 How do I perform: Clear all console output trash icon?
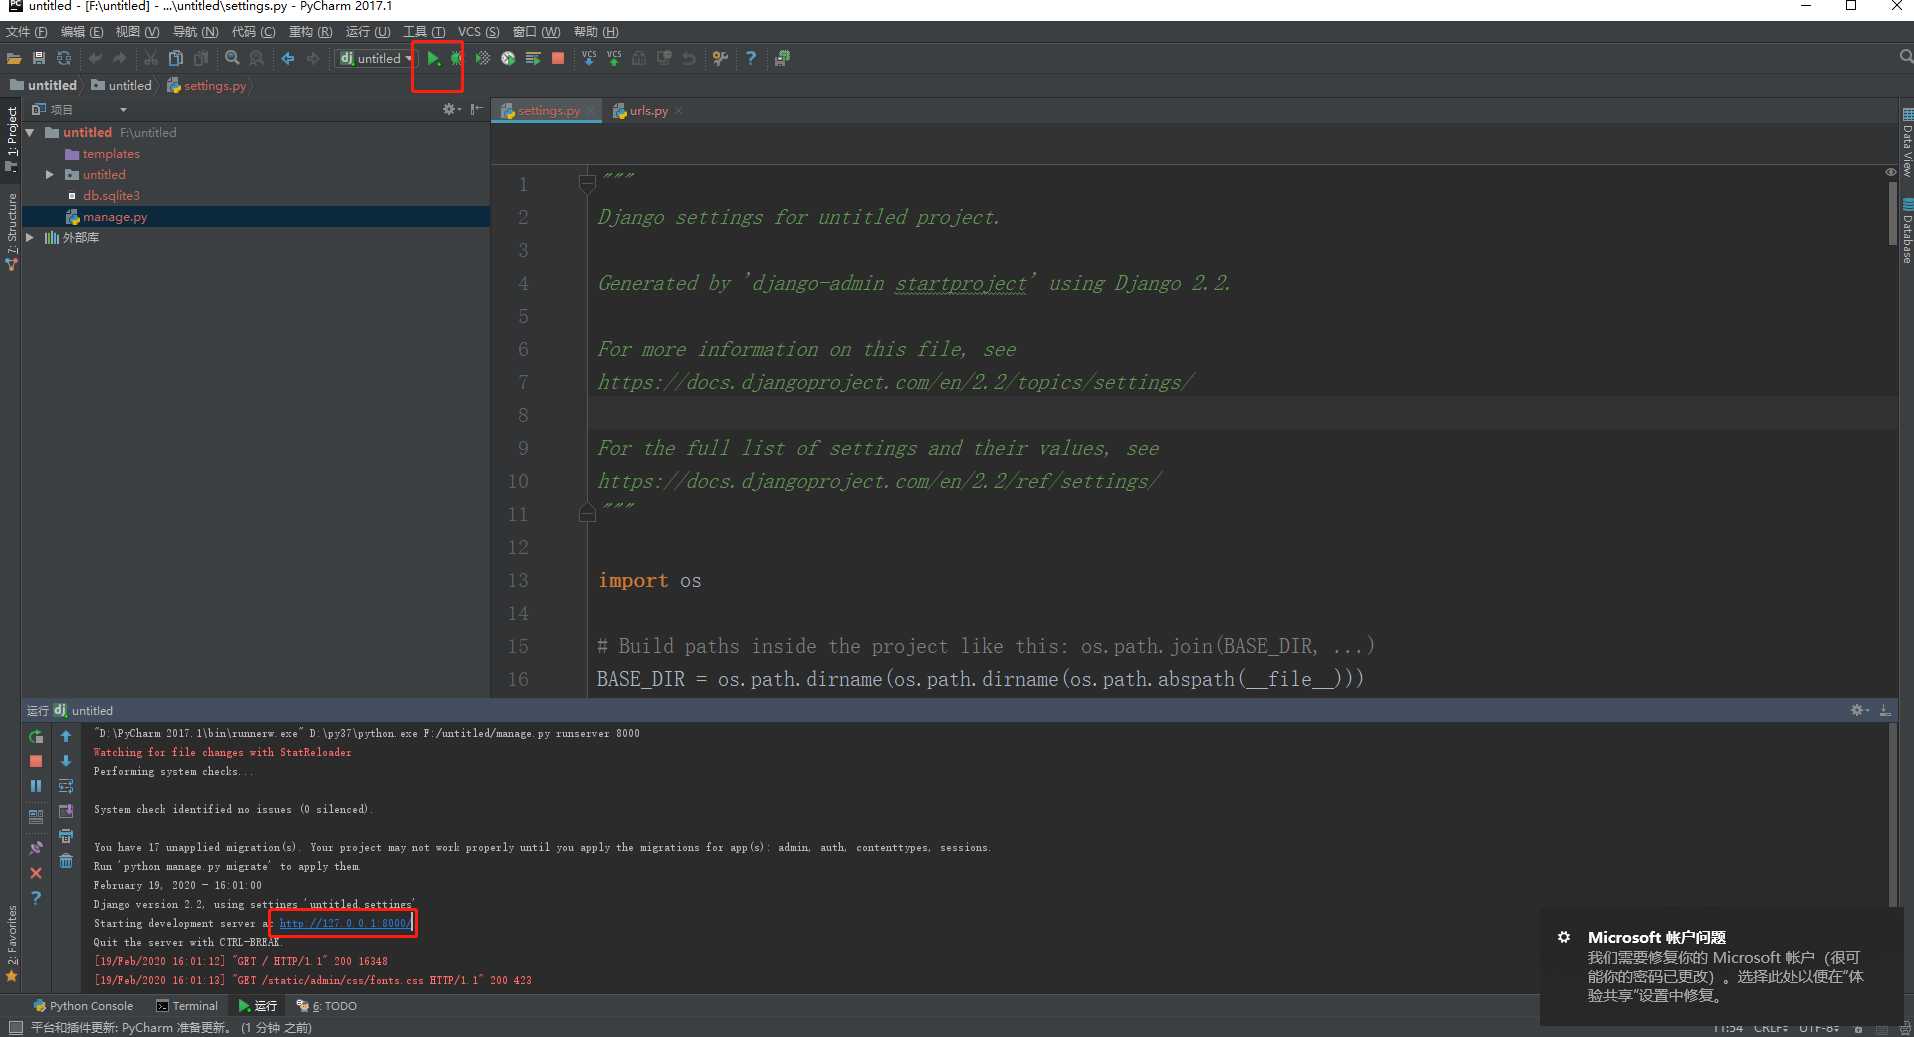click(x=66, y=861)
